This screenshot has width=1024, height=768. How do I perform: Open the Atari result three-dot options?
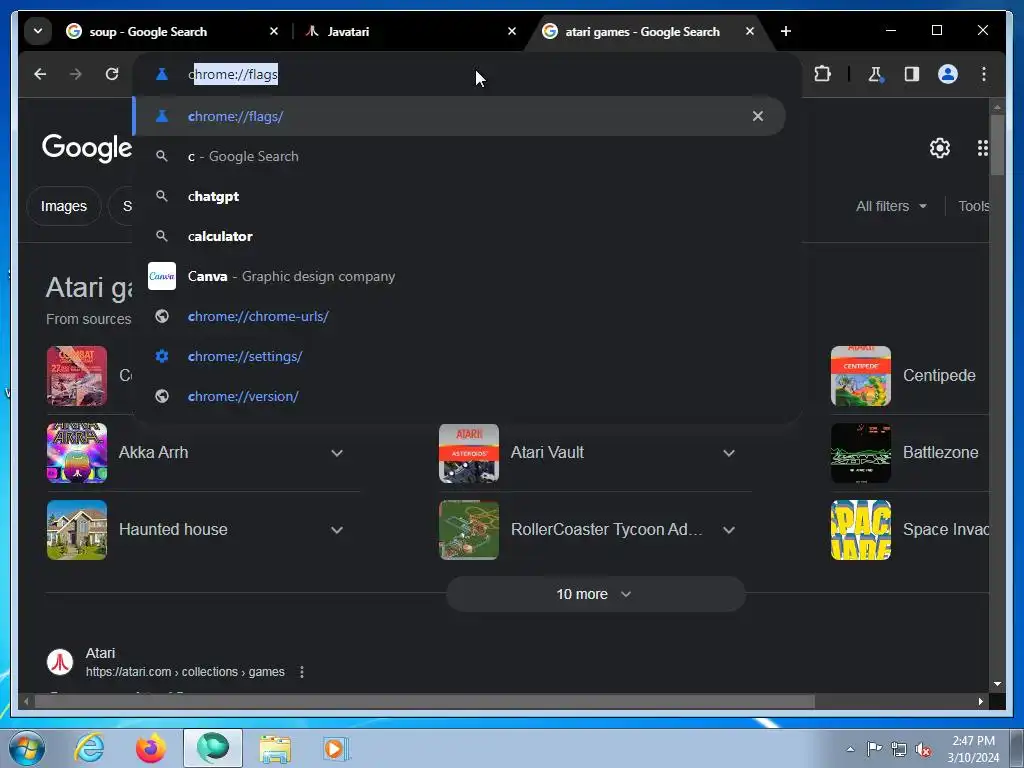(302, 672)
